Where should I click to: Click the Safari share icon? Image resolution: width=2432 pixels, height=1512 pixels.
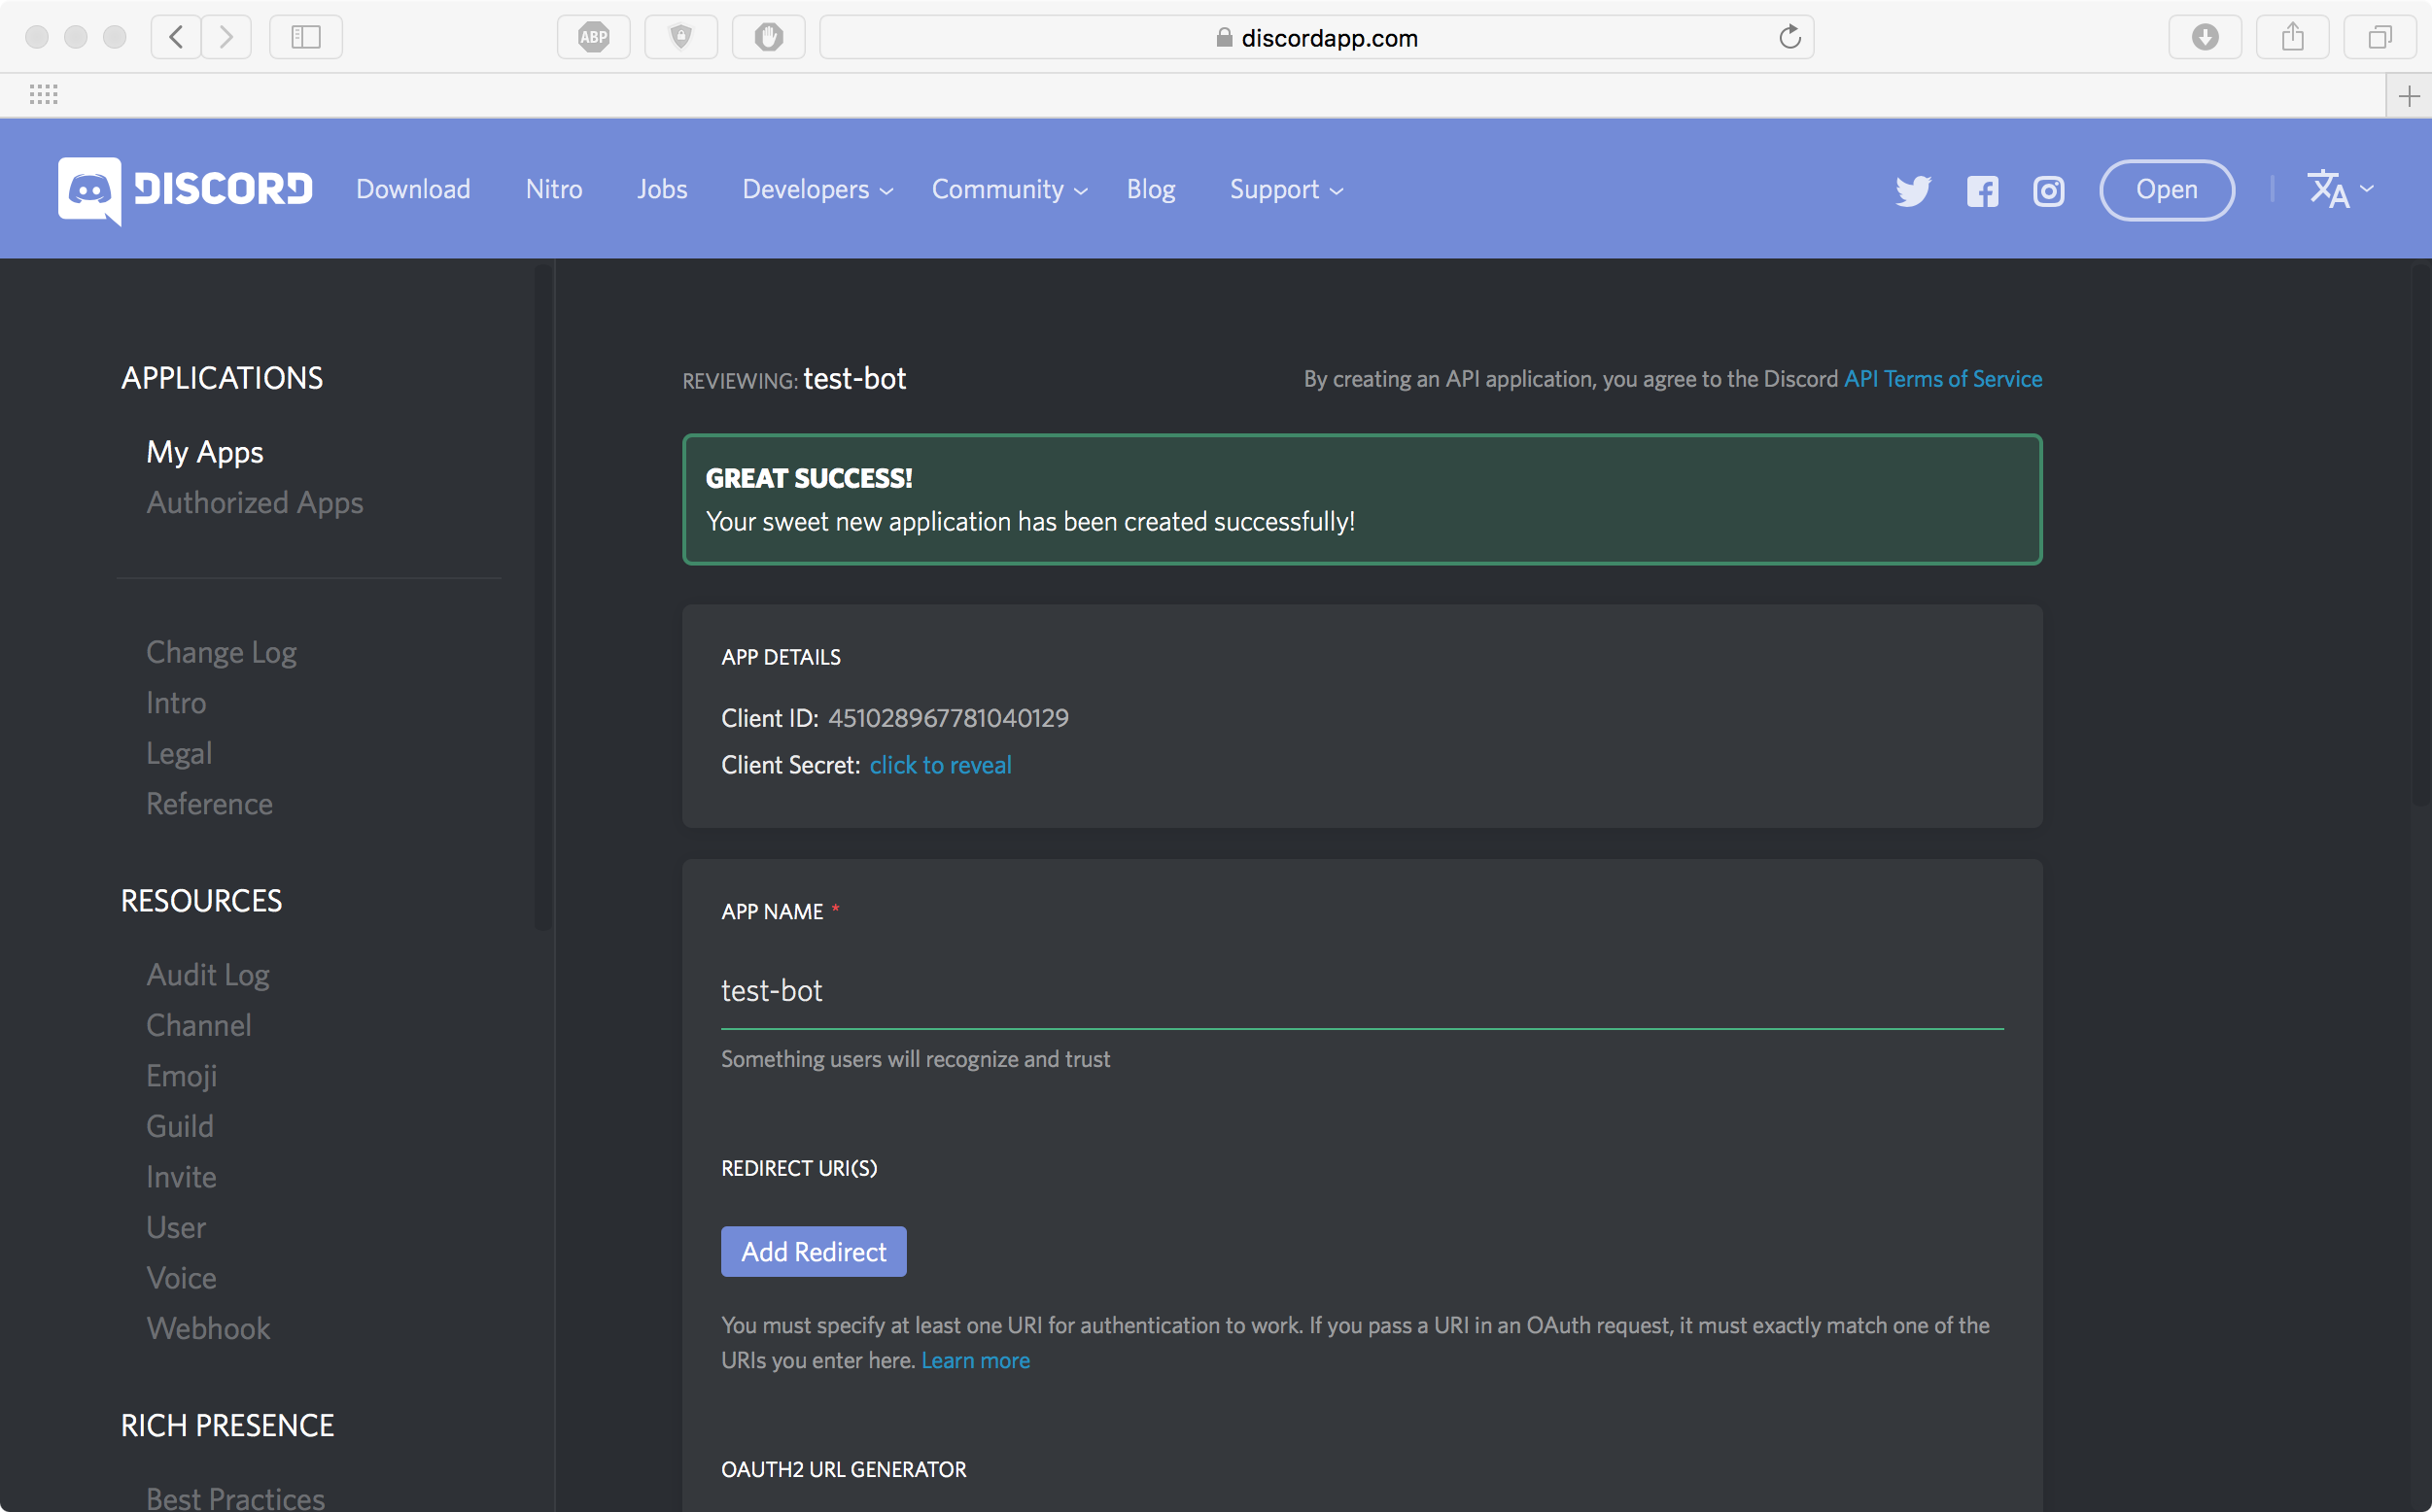coord(2292,38)
